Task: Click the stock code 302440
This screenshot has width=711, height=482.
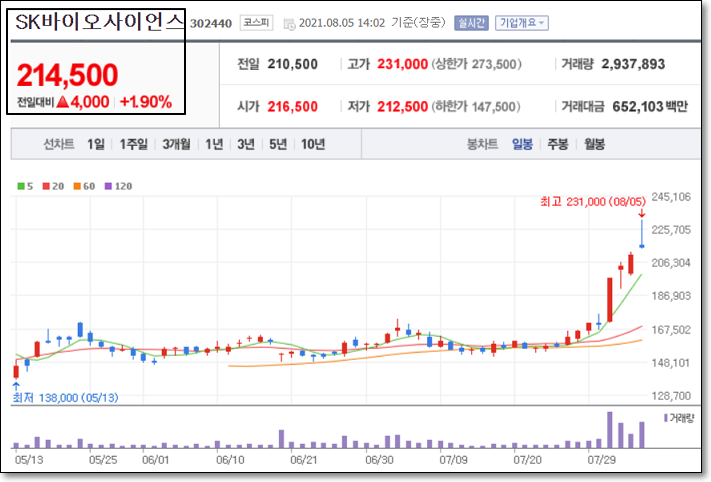Action: click(210, 24)
